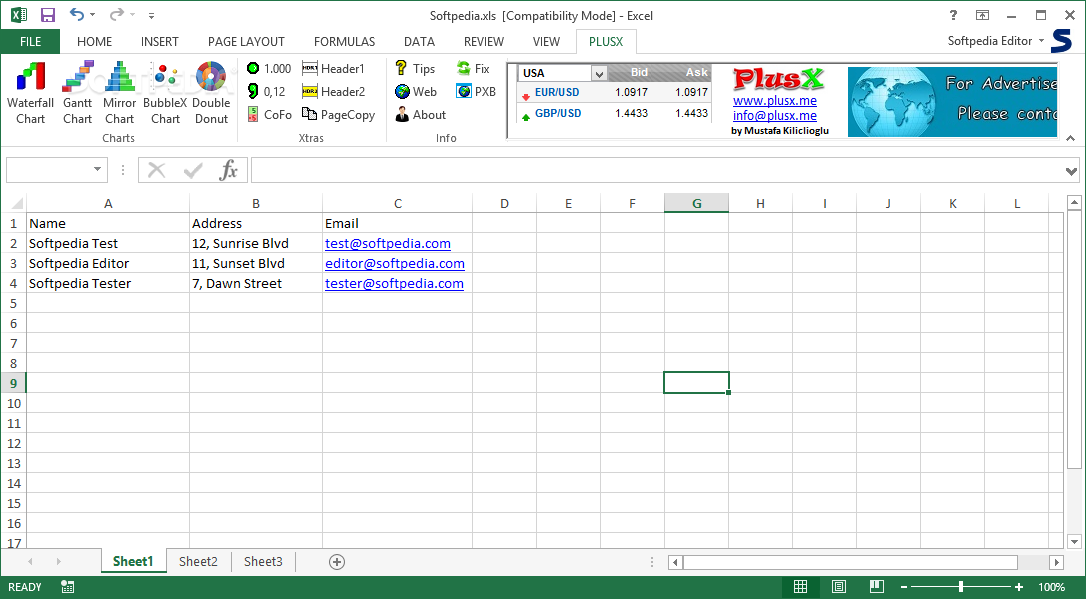Click the Insert Function fx button
The height and width of the screenshot is (599, 1086).
[x=229, y=170]
